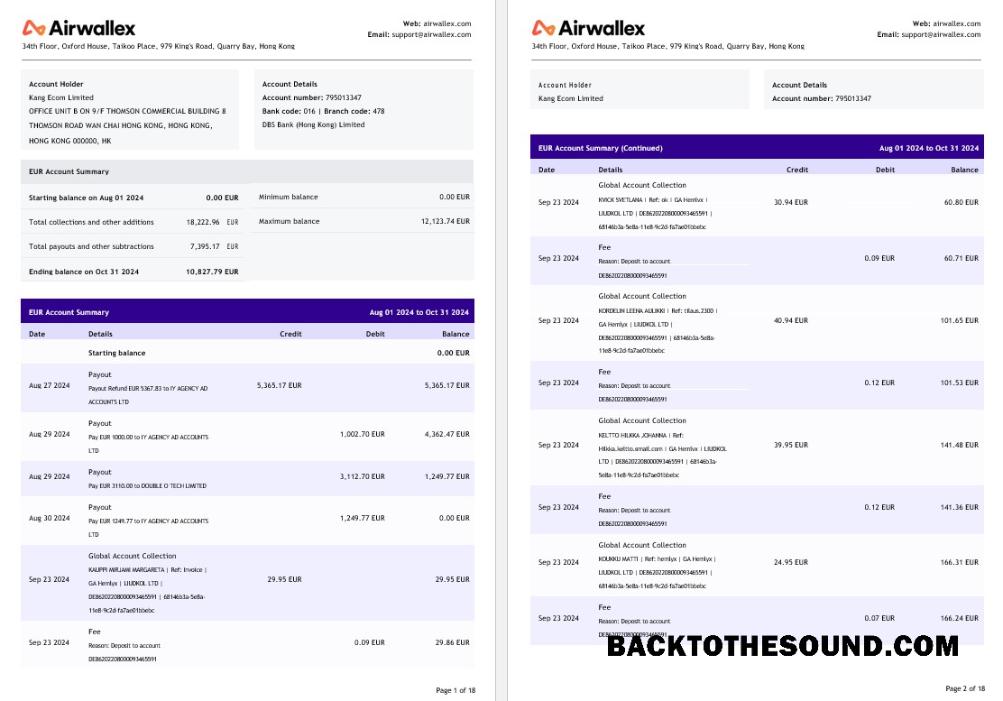Click the Airwallex logo on page 2
The width and height of the screenshot is (1003, 701).
[588, 28]
